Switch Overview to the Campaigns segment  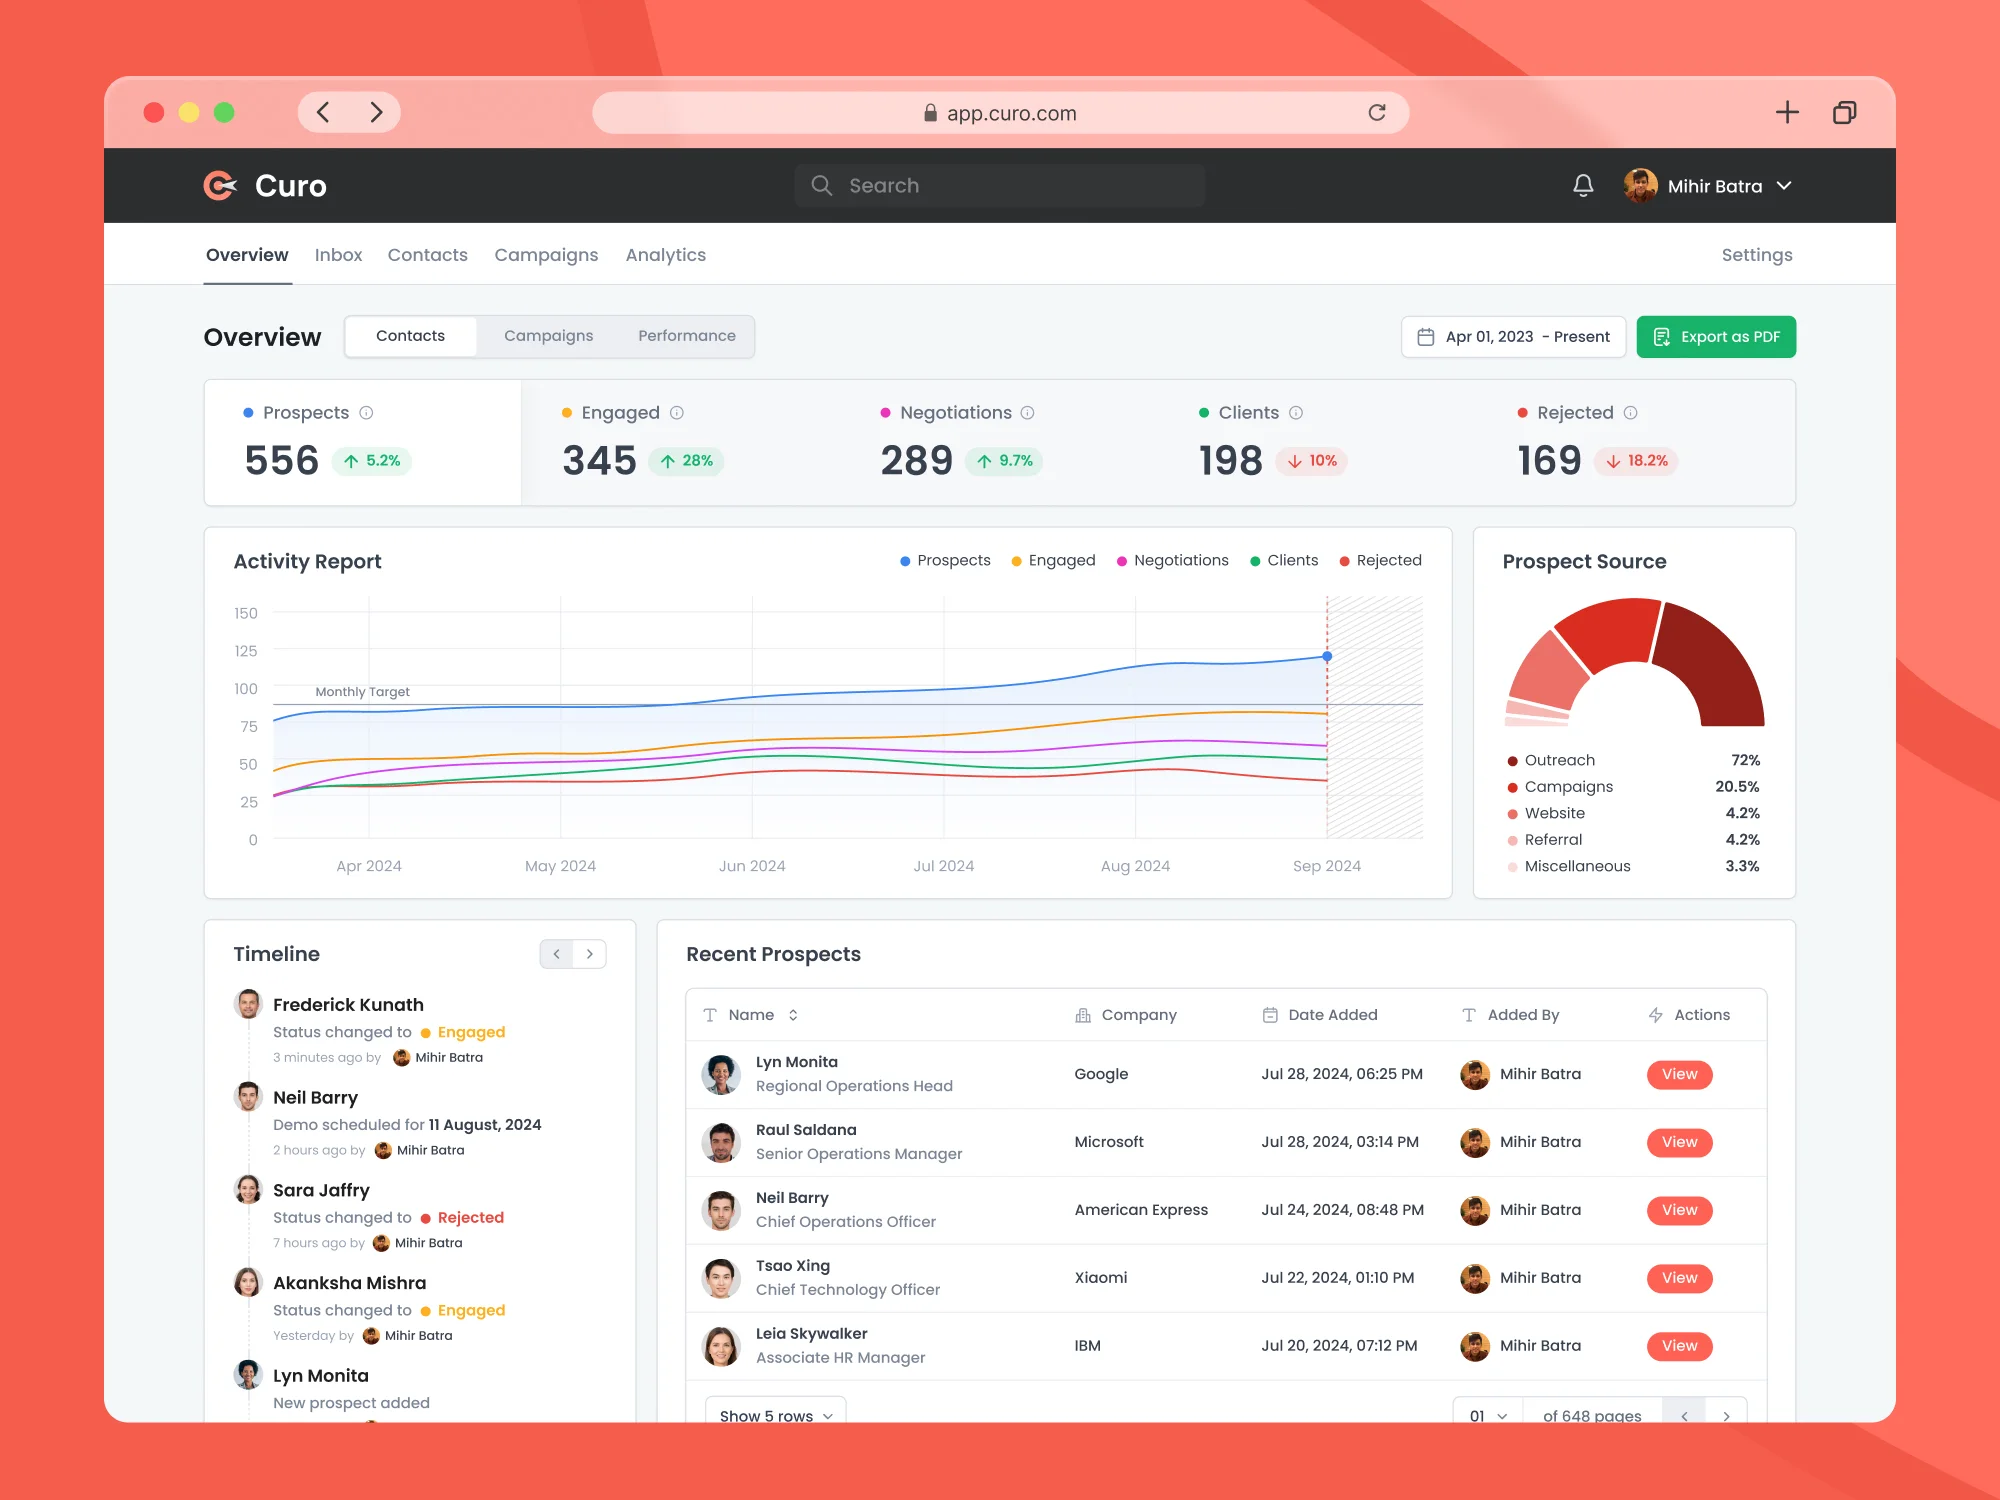[x=549, y=336]
